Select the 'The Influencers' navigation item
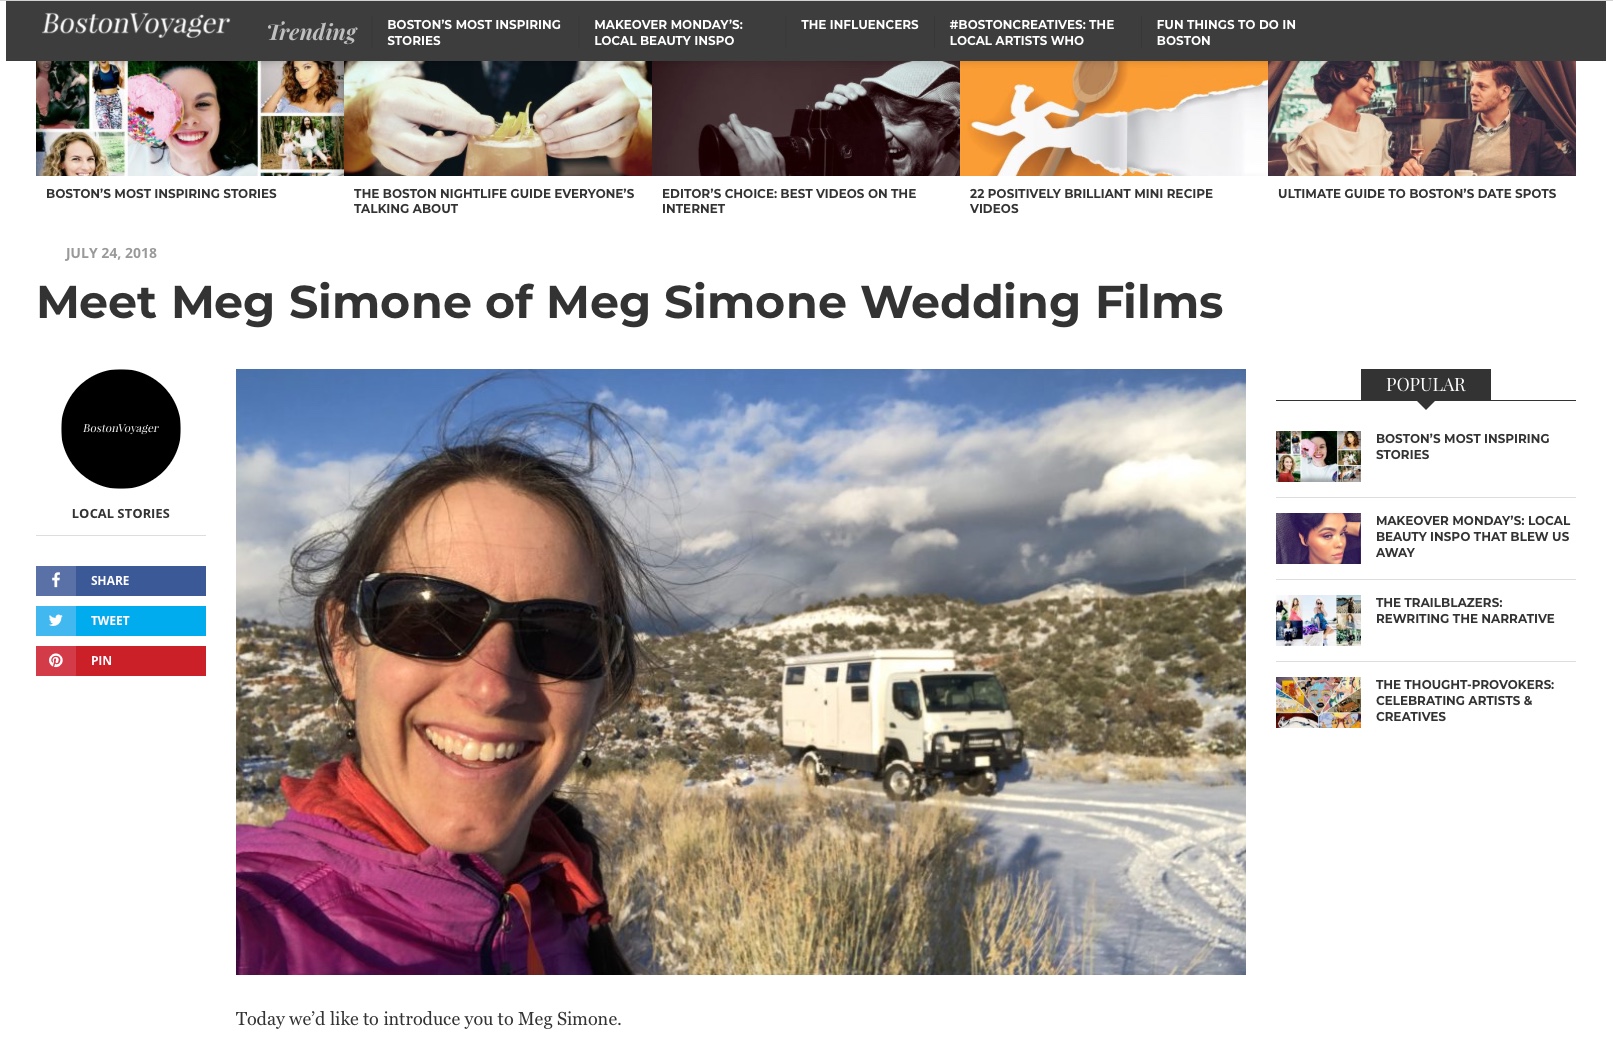This screenshot has height=1040, width=1613. click(857, 24)
